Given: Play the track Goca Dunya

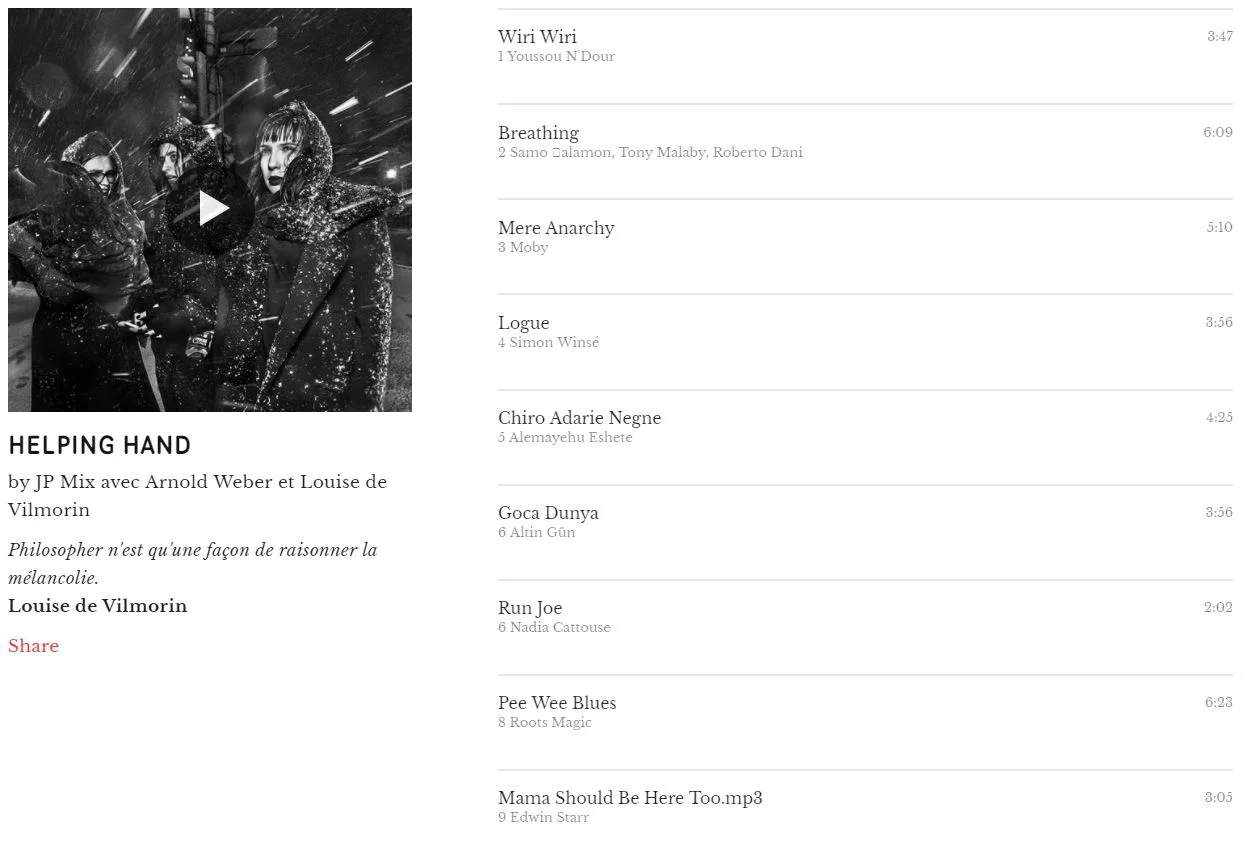Looking at the screenshot, I should point(865,531).
